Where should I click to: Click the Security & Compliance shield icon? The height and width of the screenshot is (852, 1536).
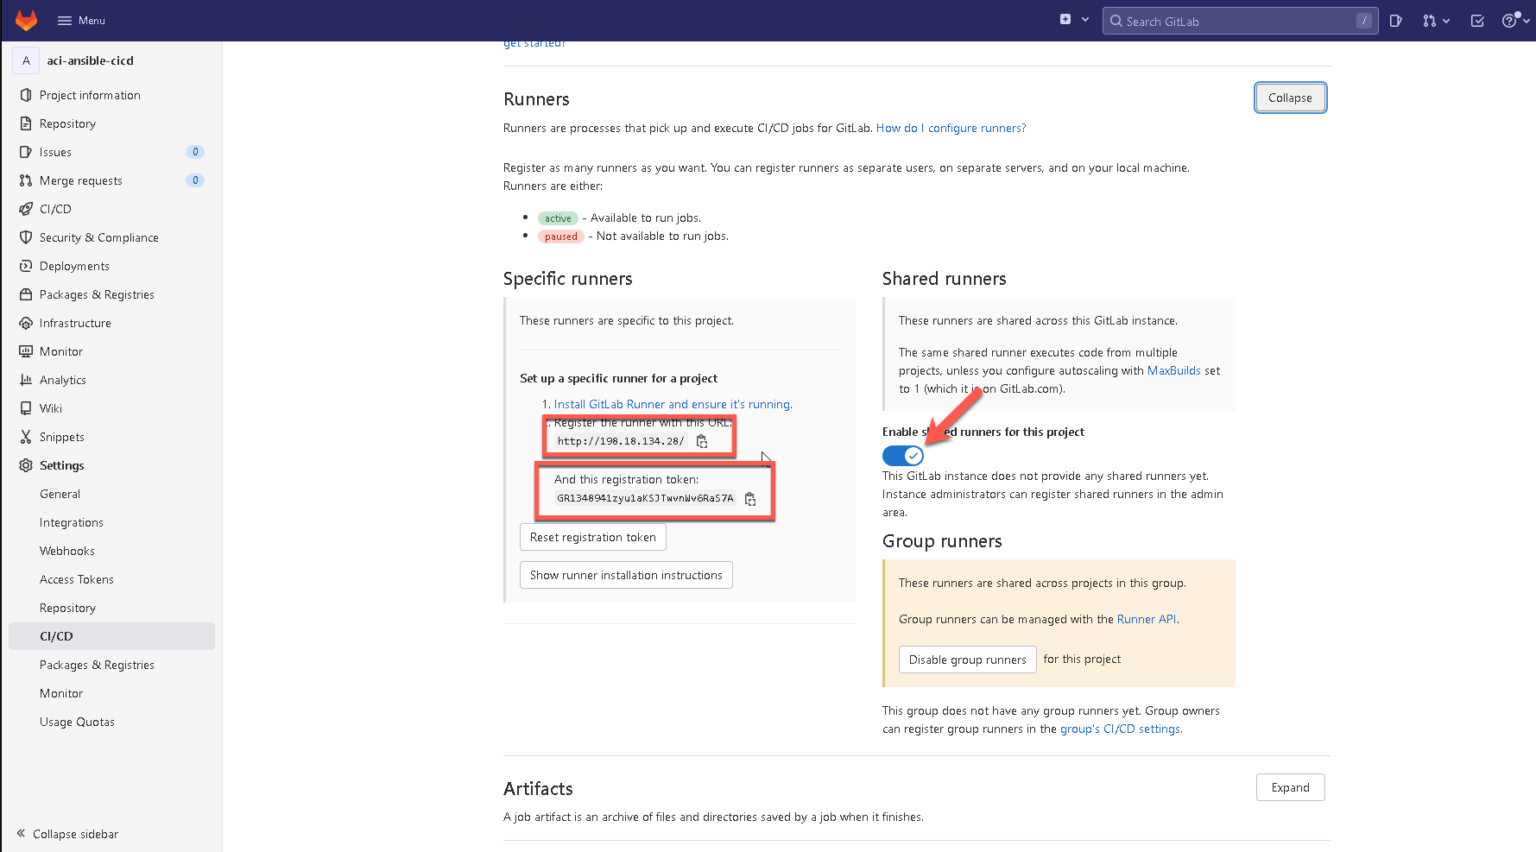click(26, 237)
